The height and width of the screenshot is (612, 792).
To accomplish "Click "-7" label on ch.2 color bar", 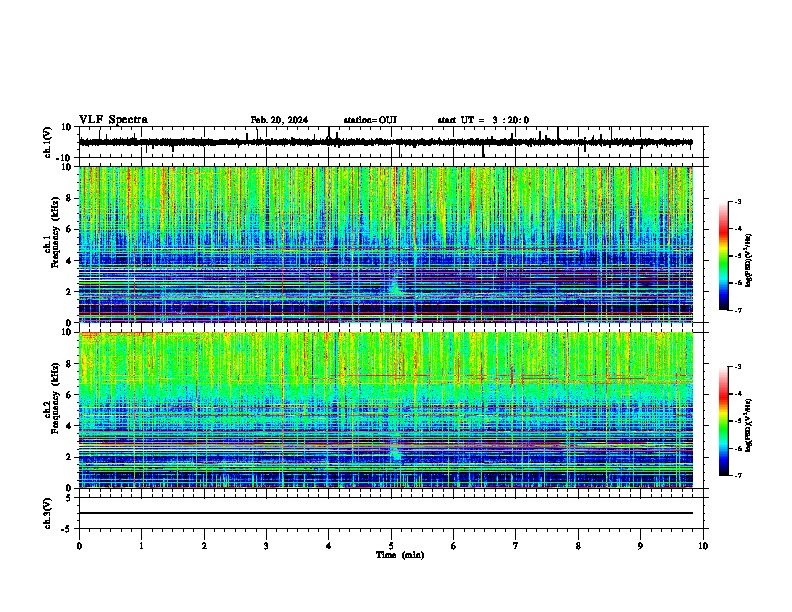I will click(x=737, y=475).
